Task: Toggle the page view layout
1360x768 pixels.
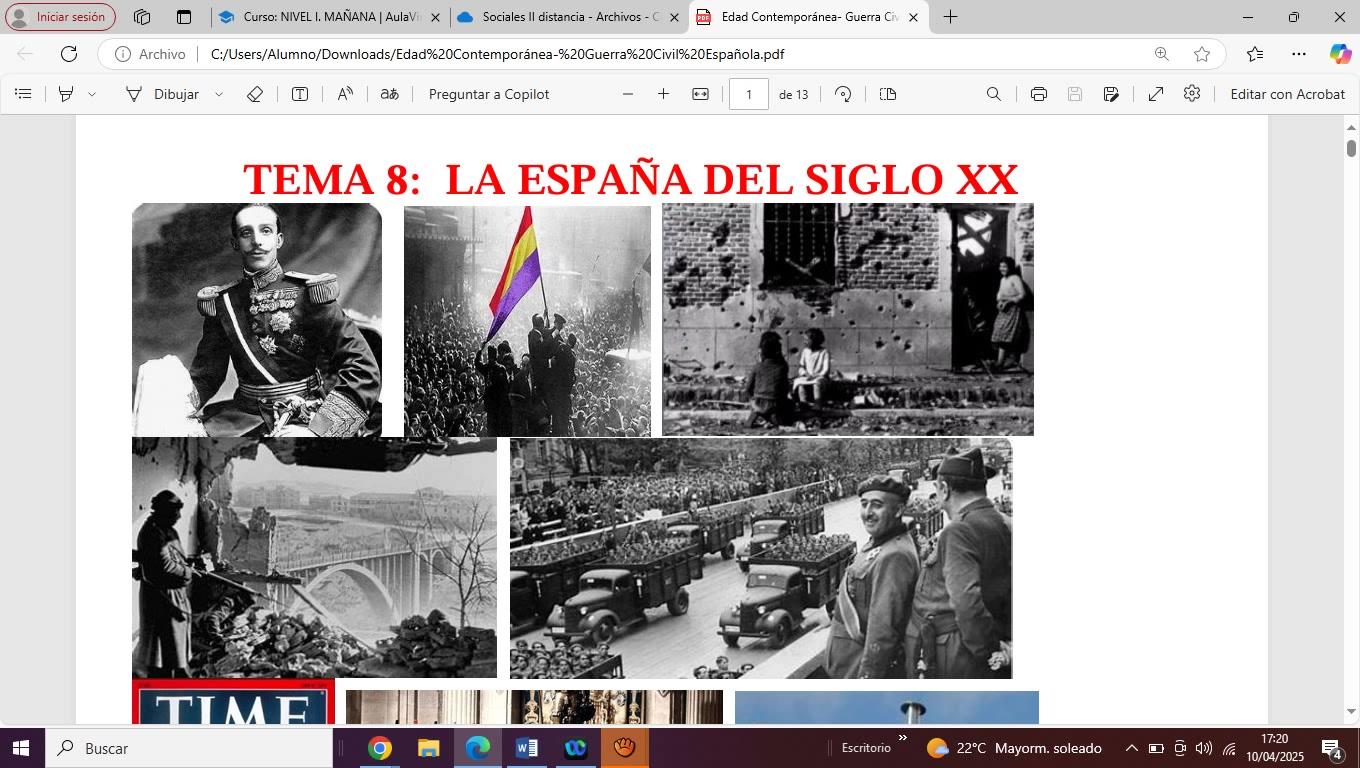Action: [x=888, y=94]
